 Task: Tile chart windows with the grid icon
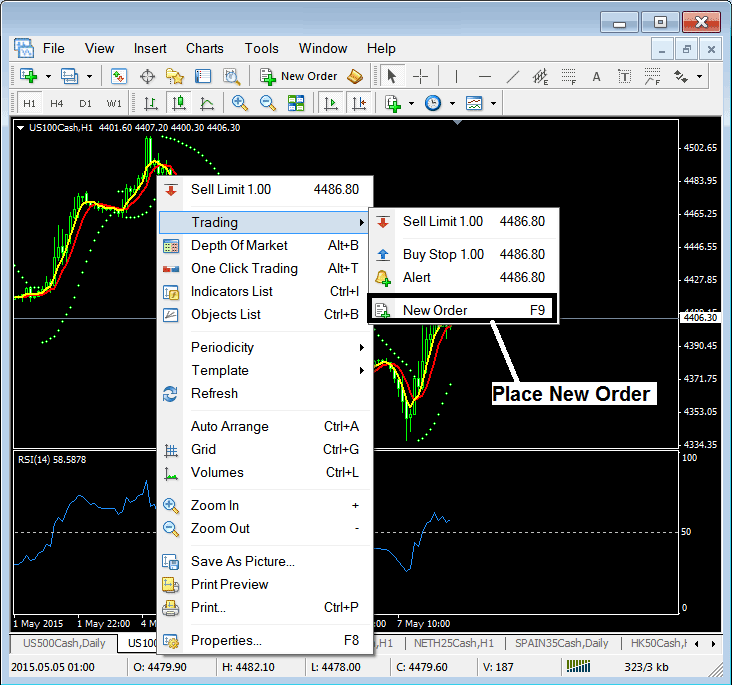click(x=296, y=103)
